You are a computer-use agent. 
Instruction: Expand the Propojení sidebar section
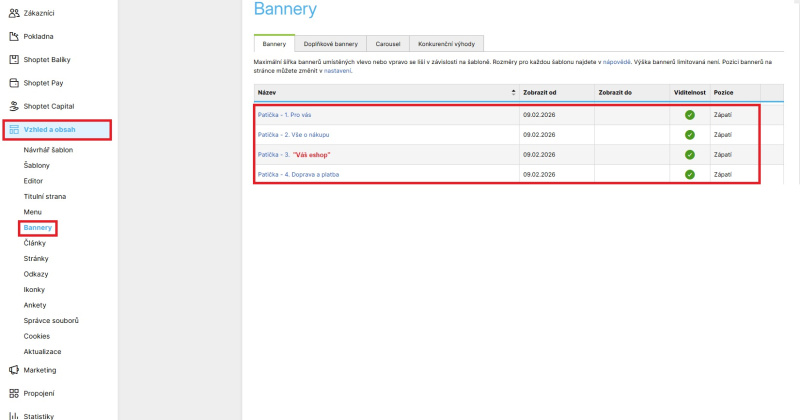click(39, 393)
